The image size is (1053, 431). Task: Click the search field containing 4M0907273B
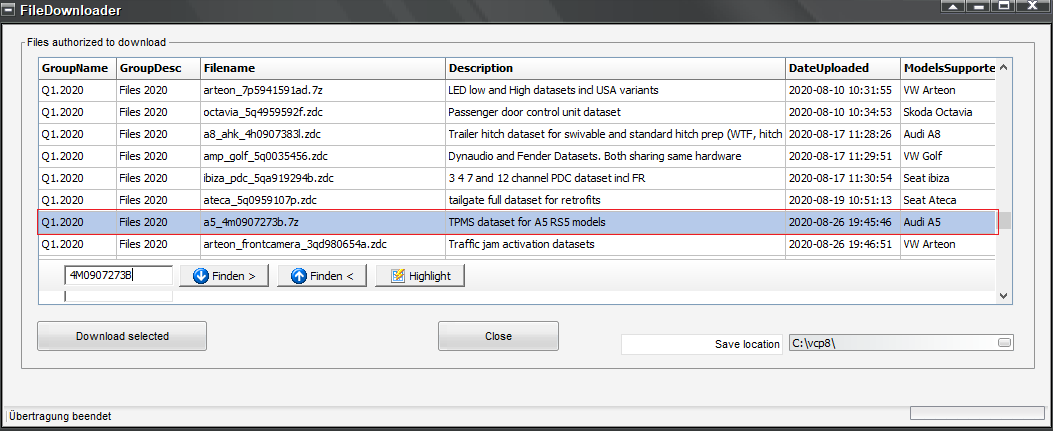(x=119, y=275)
